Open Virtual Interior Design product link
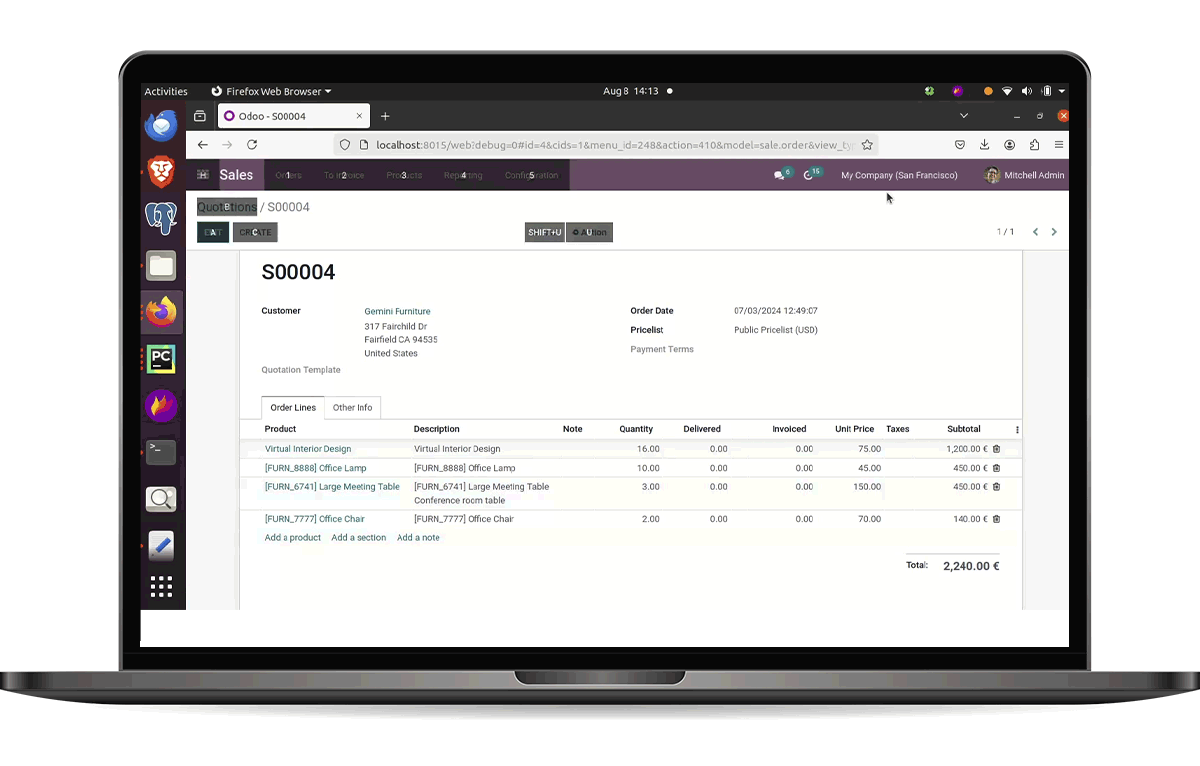This screenshot has height=766, width=1200. click(x=308, y=449)
